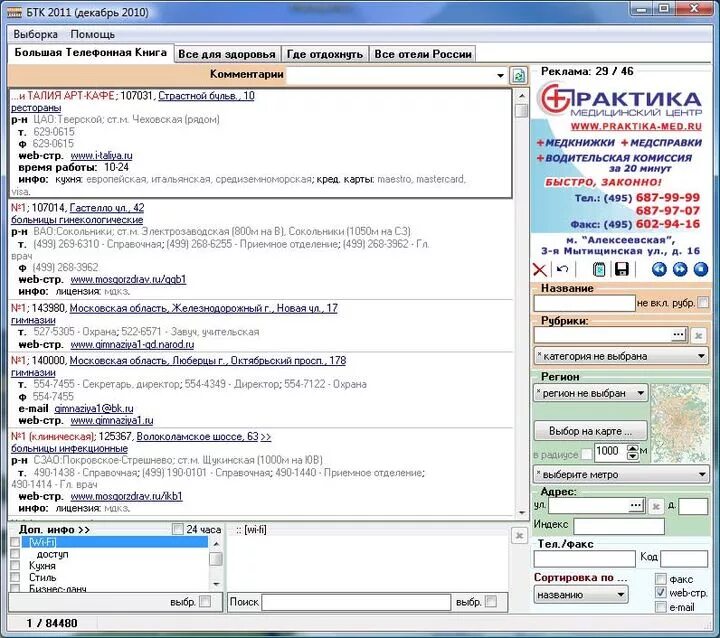Click the blue fast-forward round button
The image size is (720, 638).
point(680,269)
